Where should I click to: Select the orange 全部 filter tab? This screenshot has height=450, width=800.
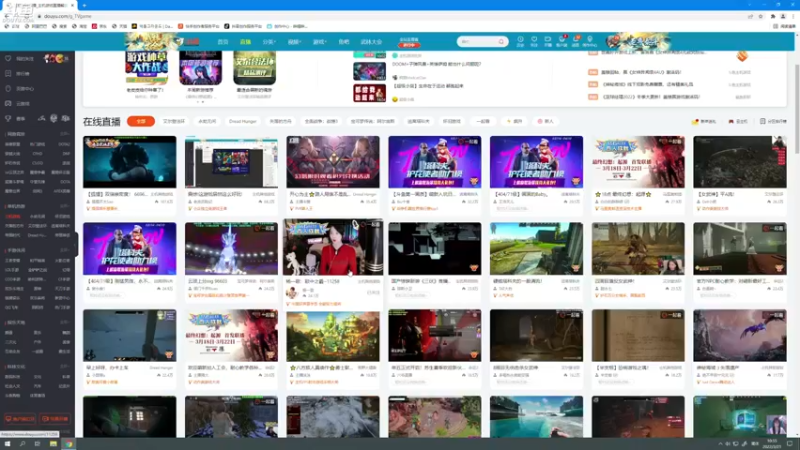pyautogui.click(x=141, y=121)
